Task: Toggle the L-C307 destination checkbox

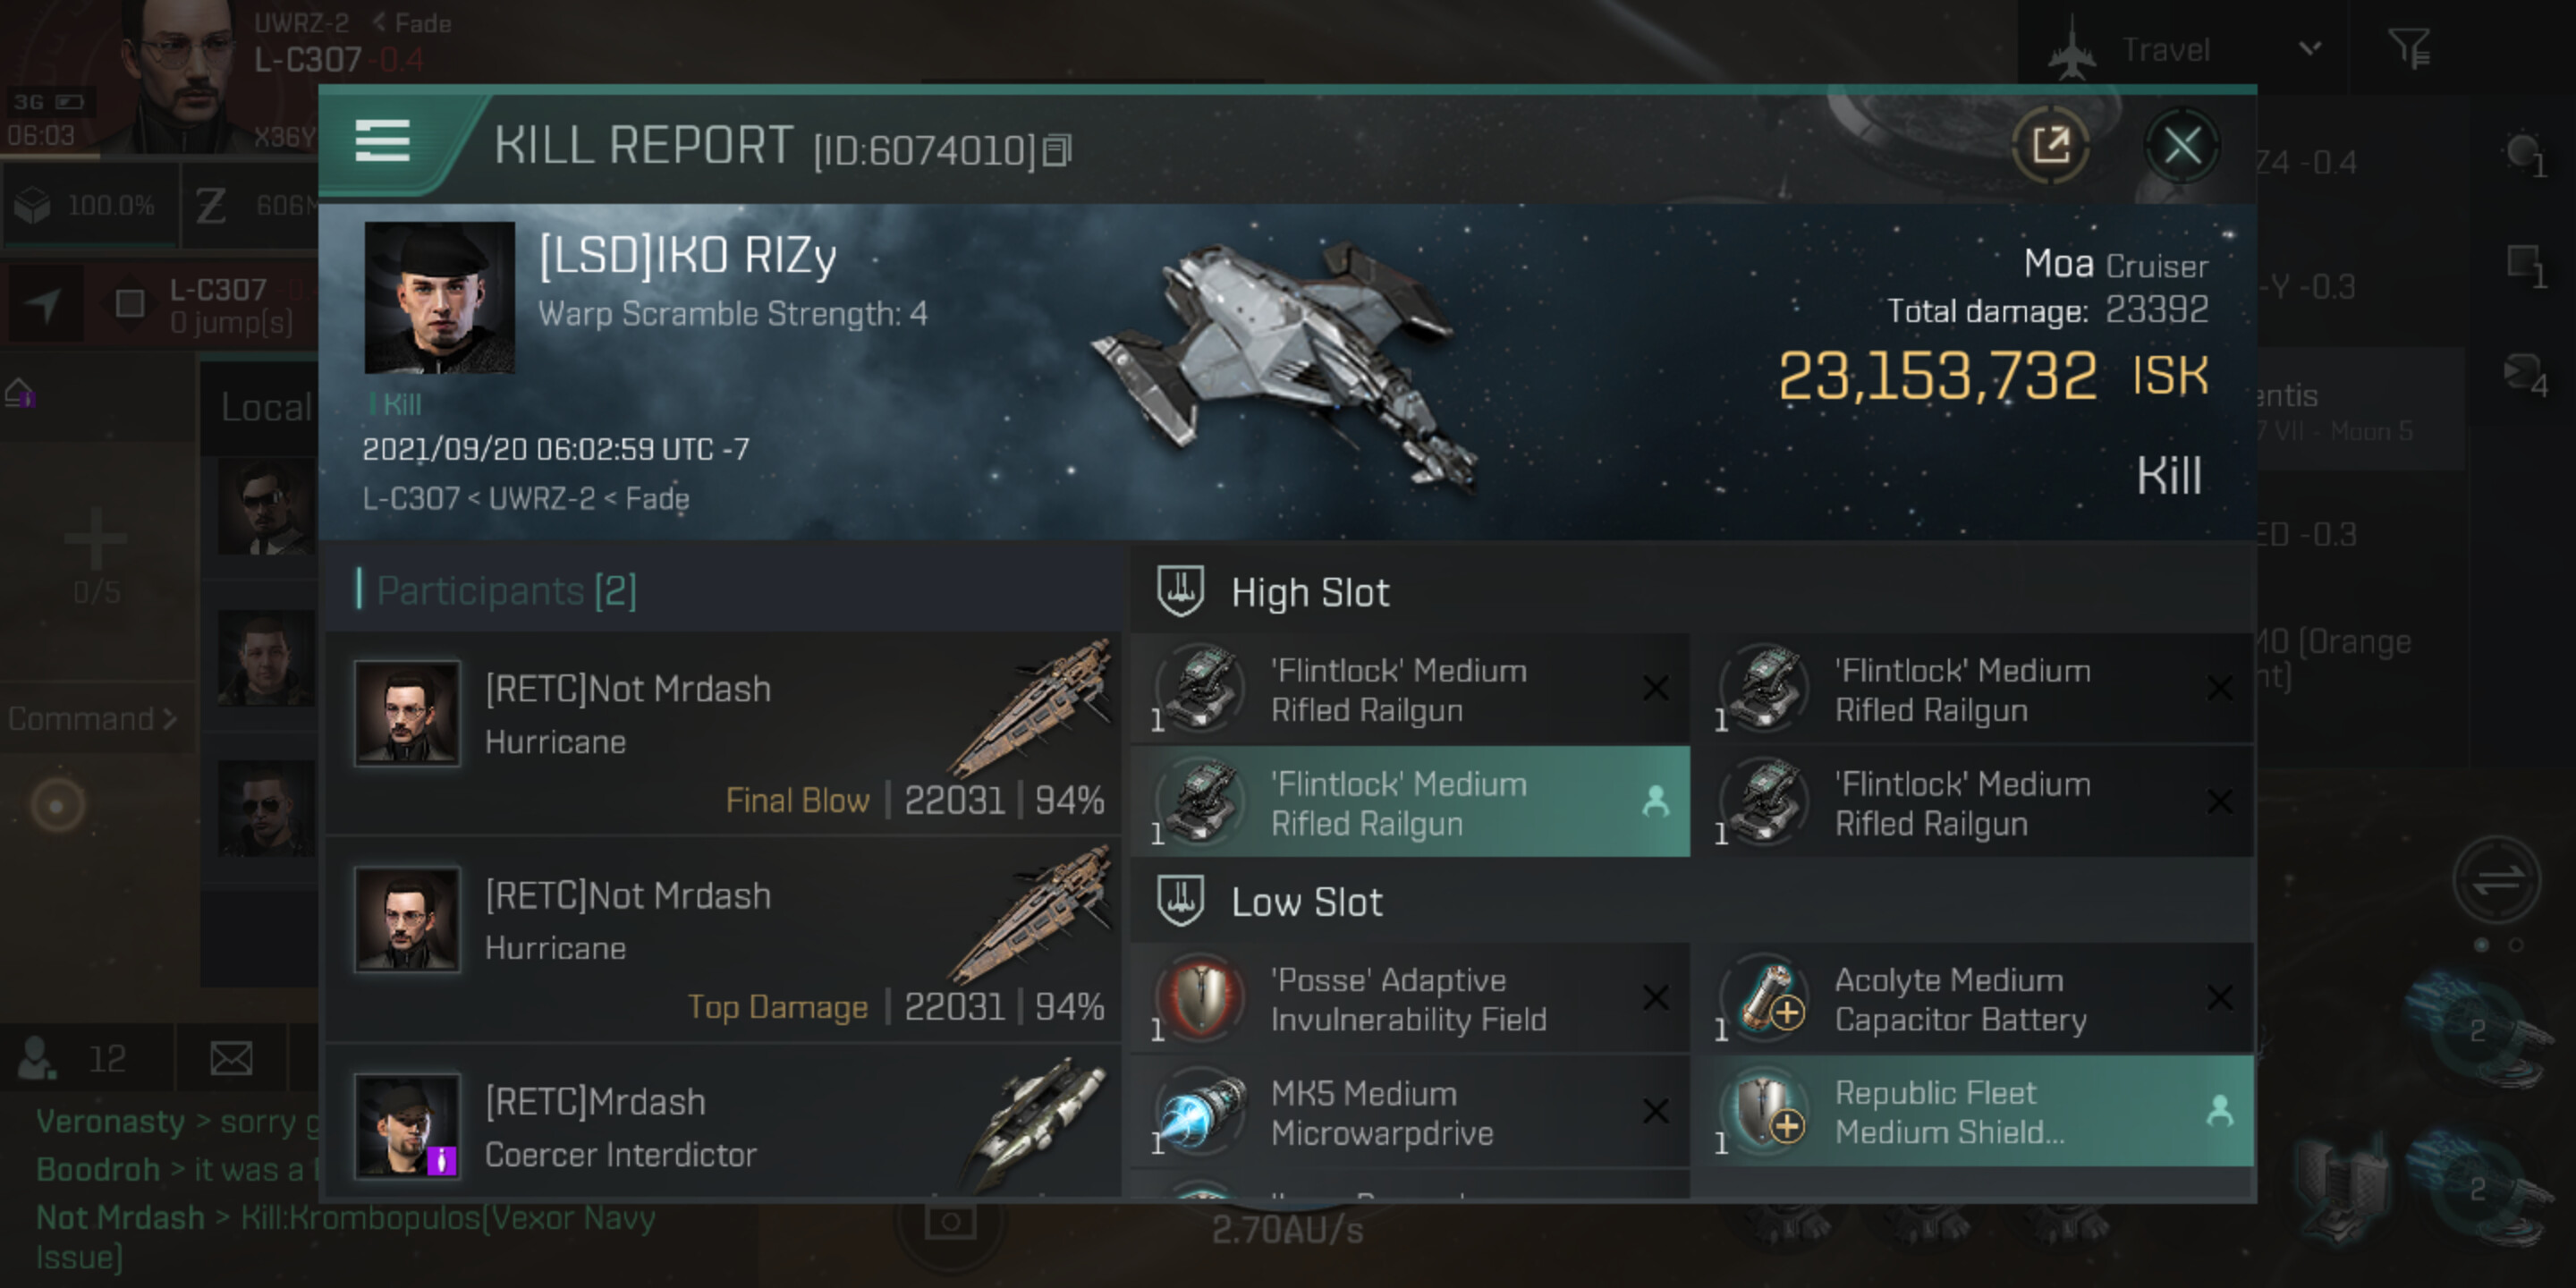Action: (130, 304)
